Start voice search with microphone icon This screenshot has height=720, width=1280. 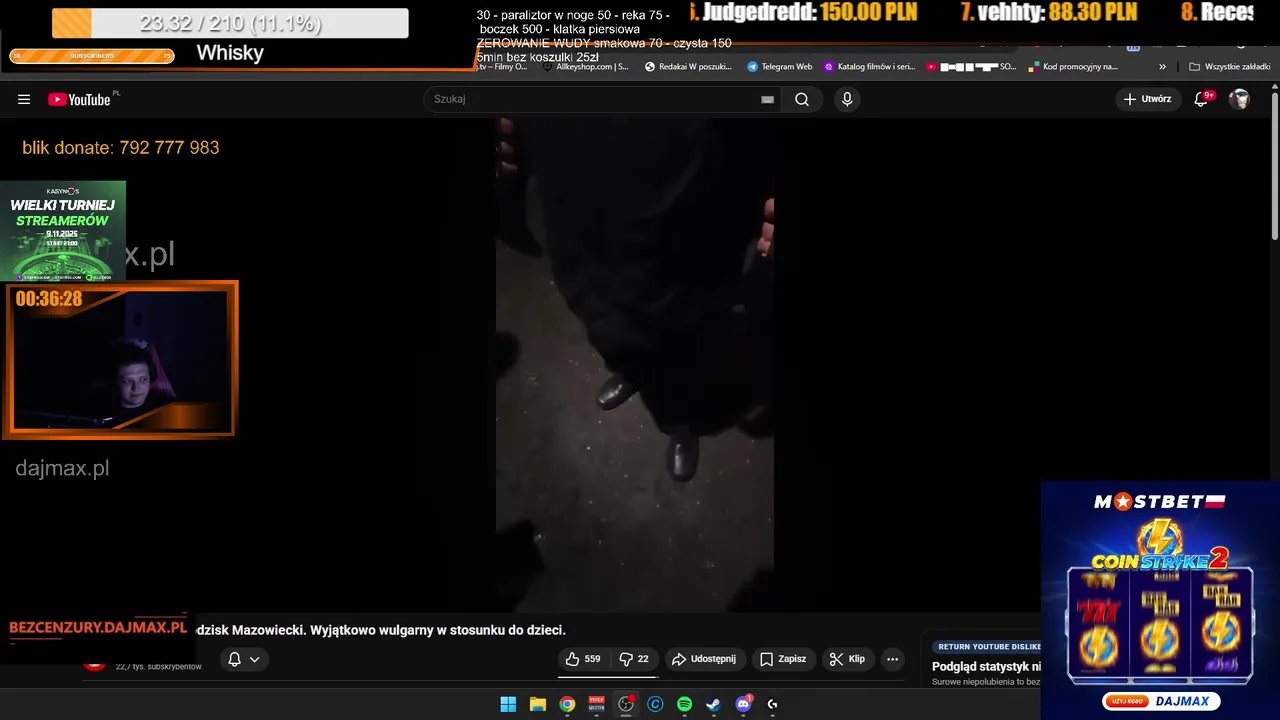pos(847,99)
